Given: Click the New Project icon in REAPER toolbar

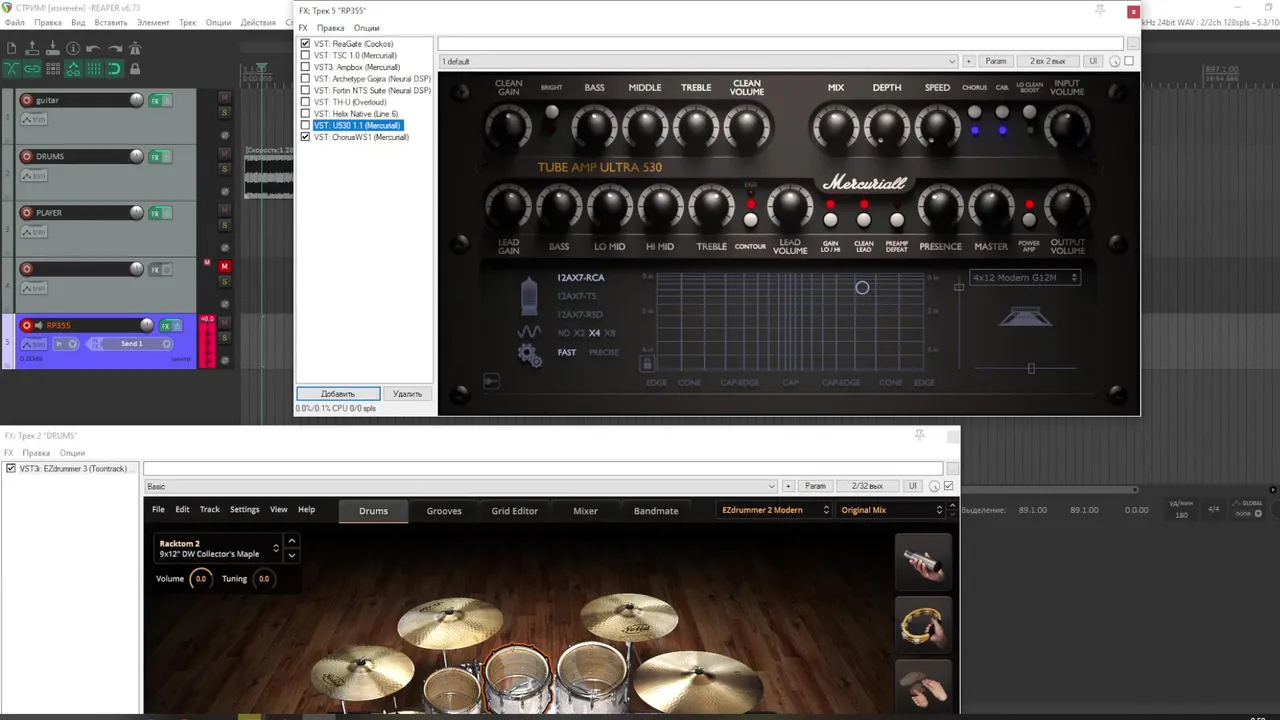Looking at the screenshot, I should click(x=12, y=48).
